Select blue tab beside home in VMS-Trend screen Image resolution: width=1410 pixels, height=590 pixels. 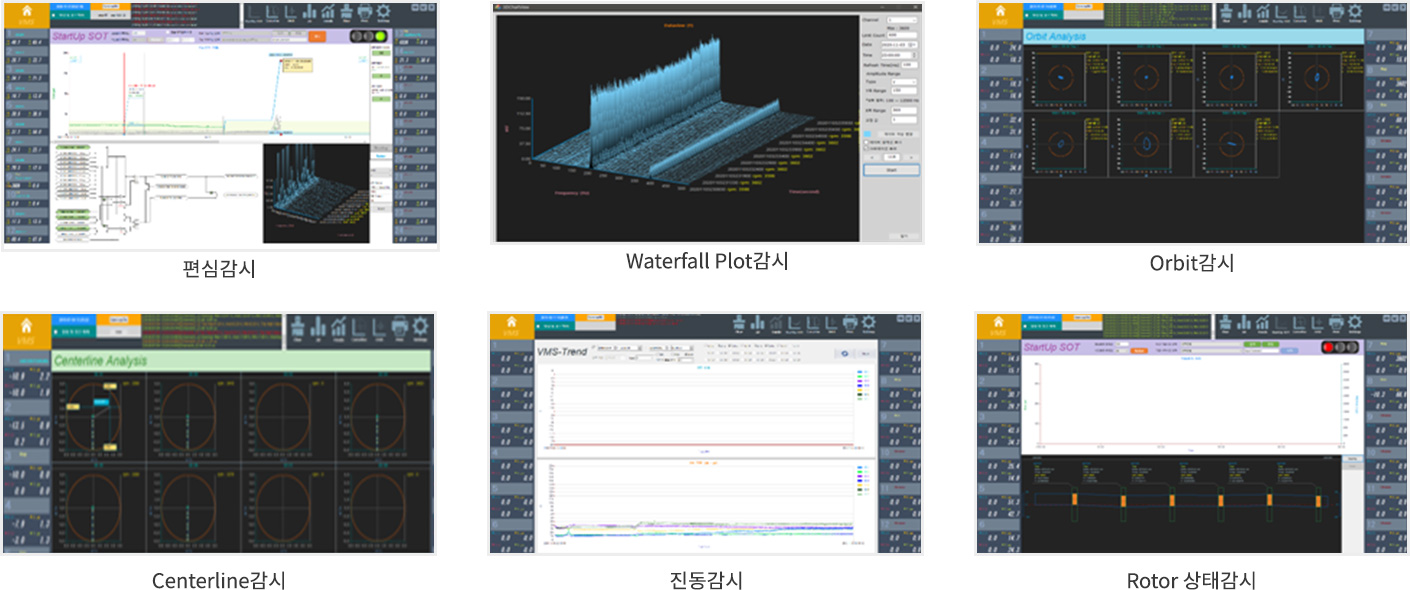pyautogui.click(x=555, y=318)
